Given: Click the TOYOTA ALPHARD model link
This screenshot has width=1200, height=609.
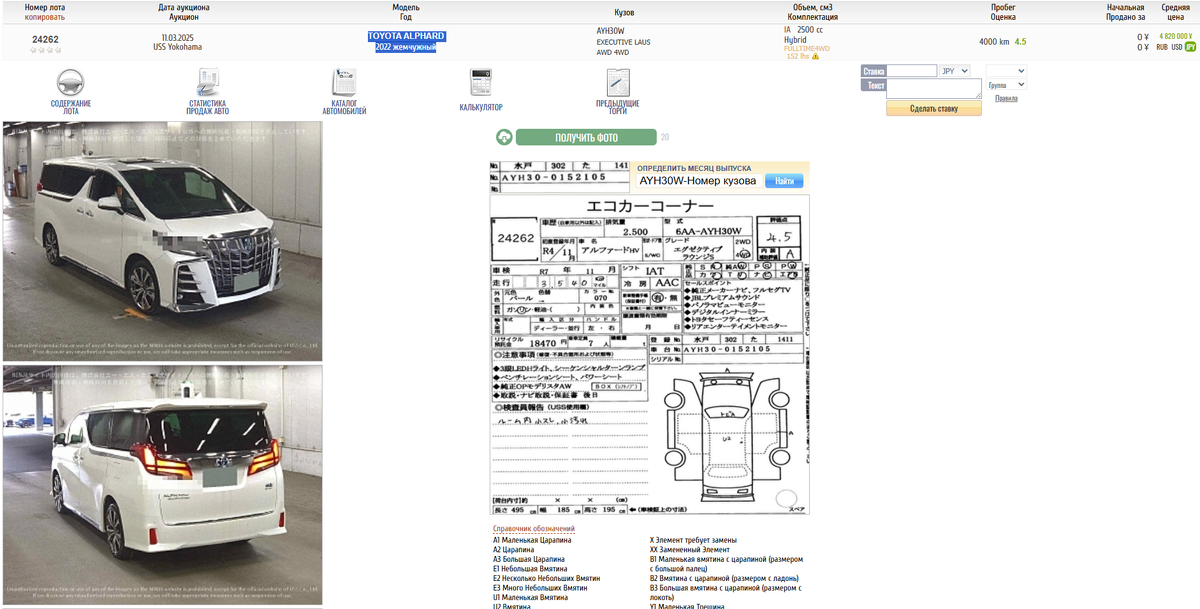Looking at the screenshot, I should point(407,36).
